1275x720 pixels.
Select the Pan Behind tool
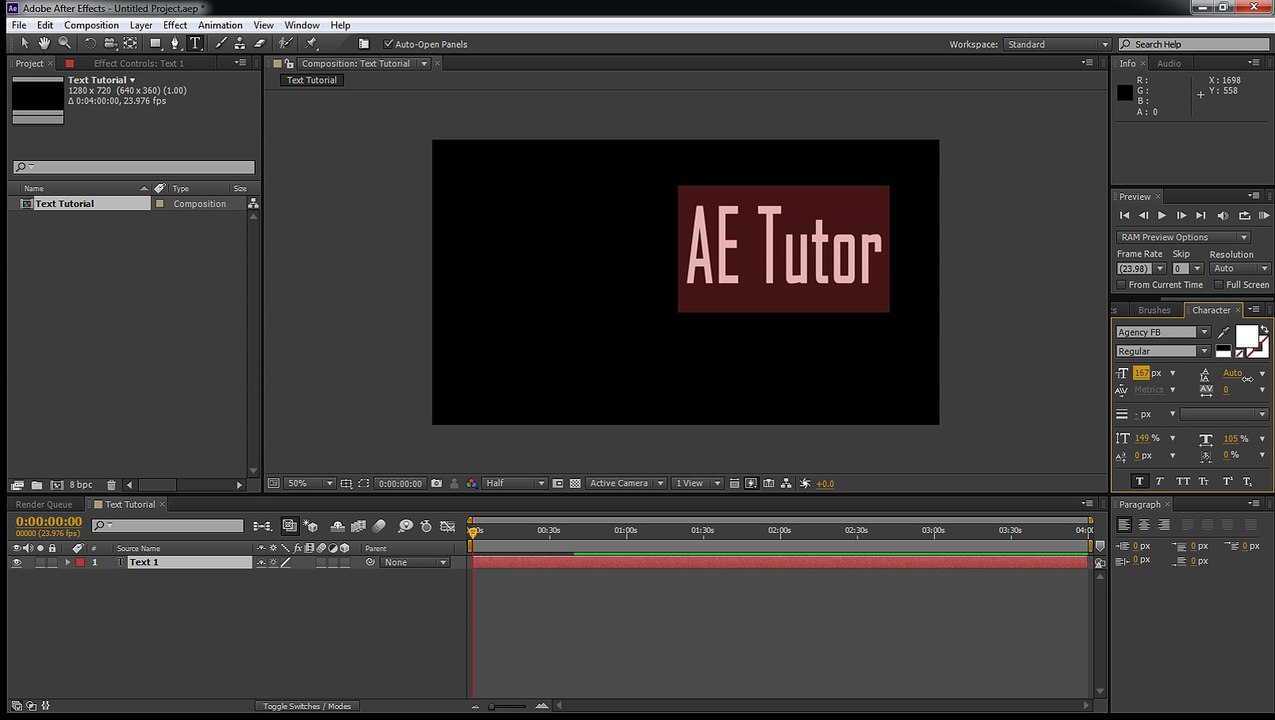[x=130, y=43]
